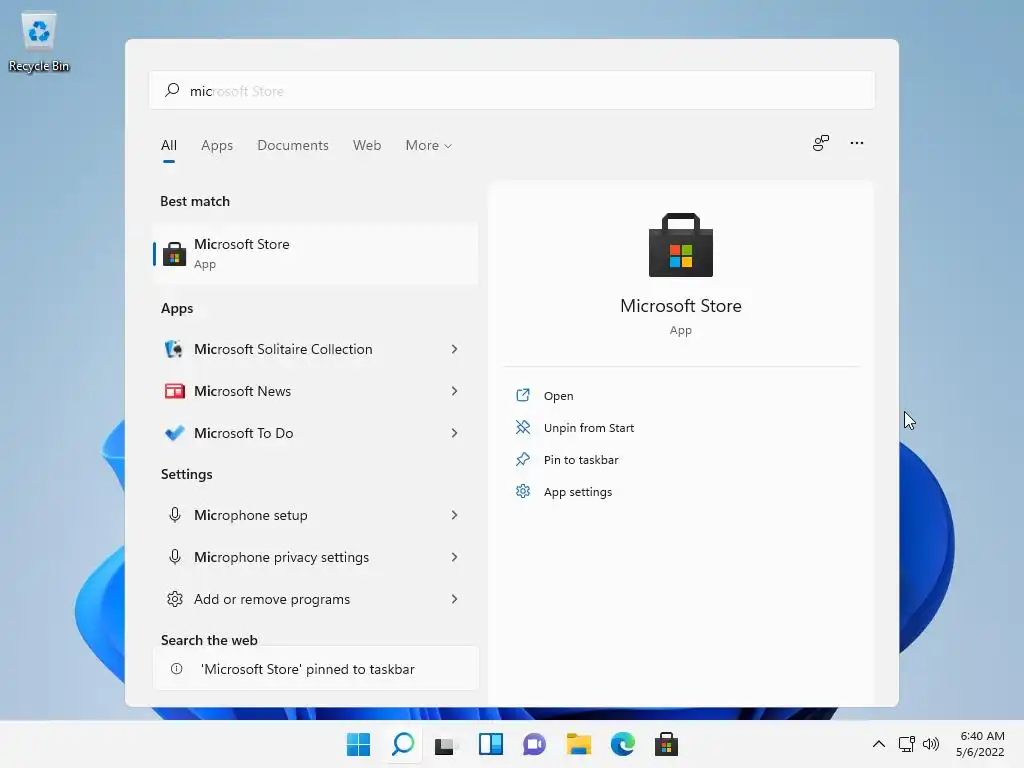Expand the Microsoft News chevron
The width and height of the screenshot is (1024, 768).
click(x=455, y=391)
